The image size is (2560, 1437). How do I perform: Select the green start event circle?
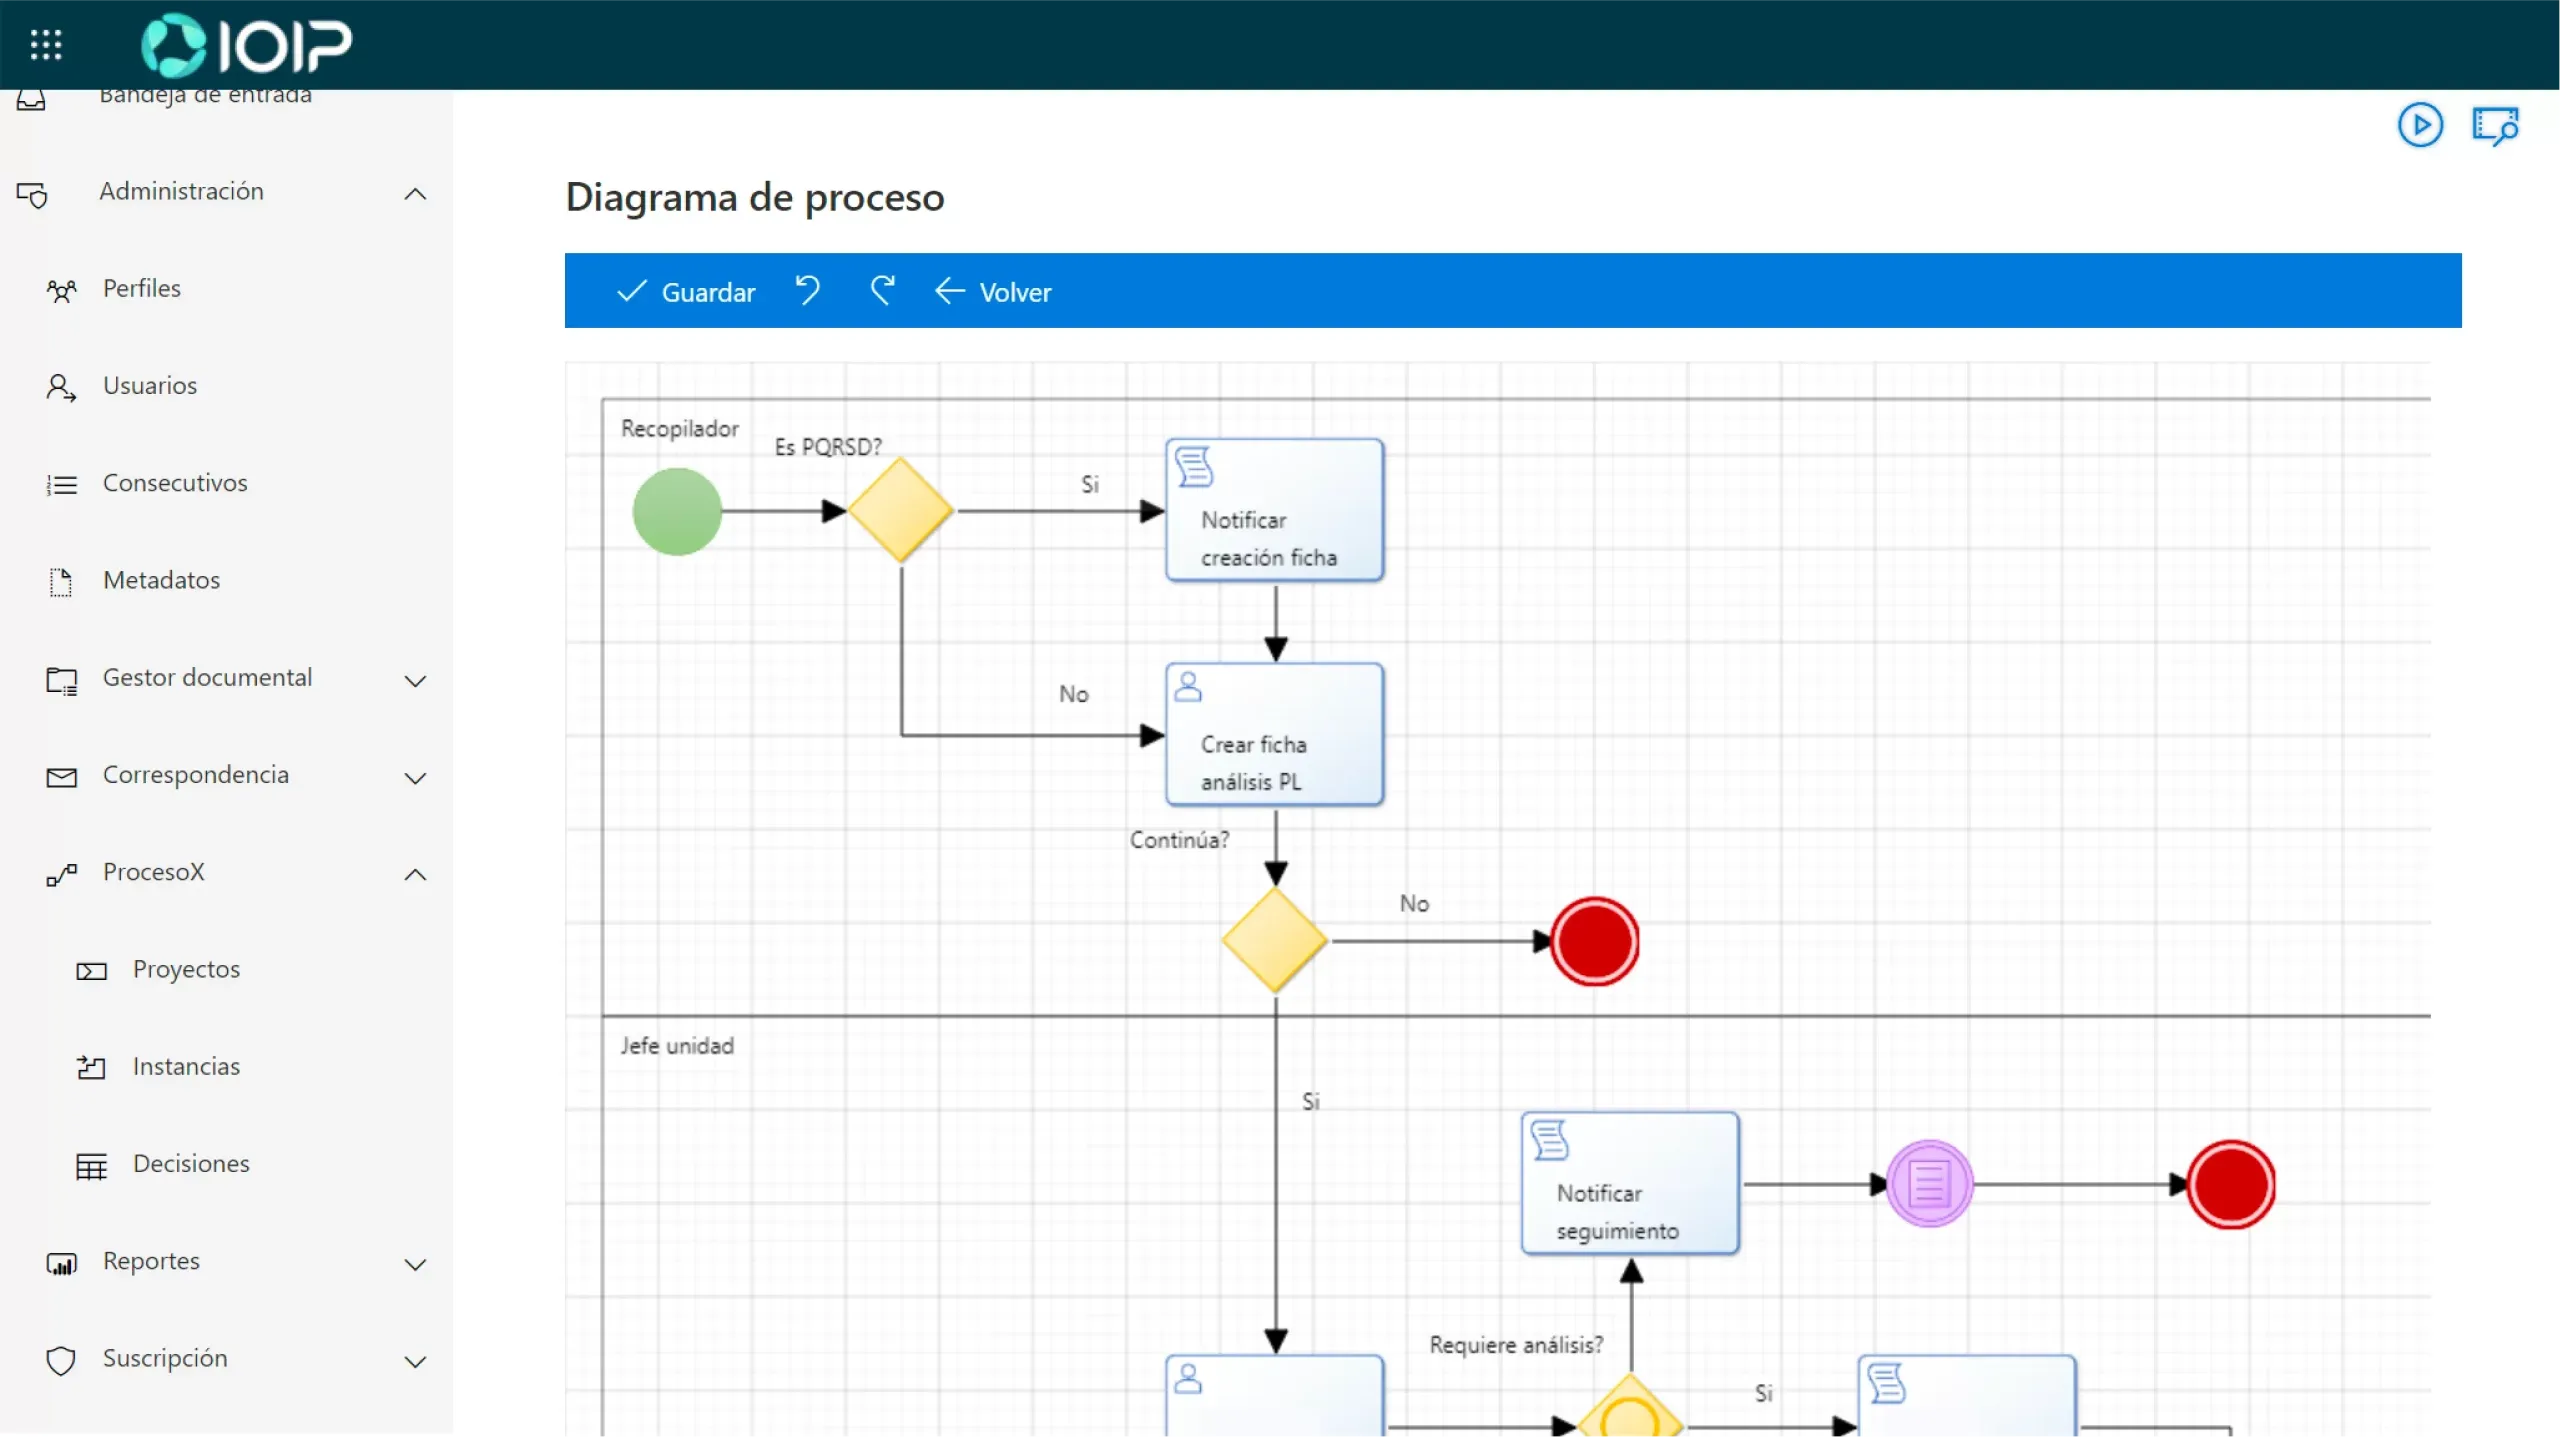coord(677,512)
